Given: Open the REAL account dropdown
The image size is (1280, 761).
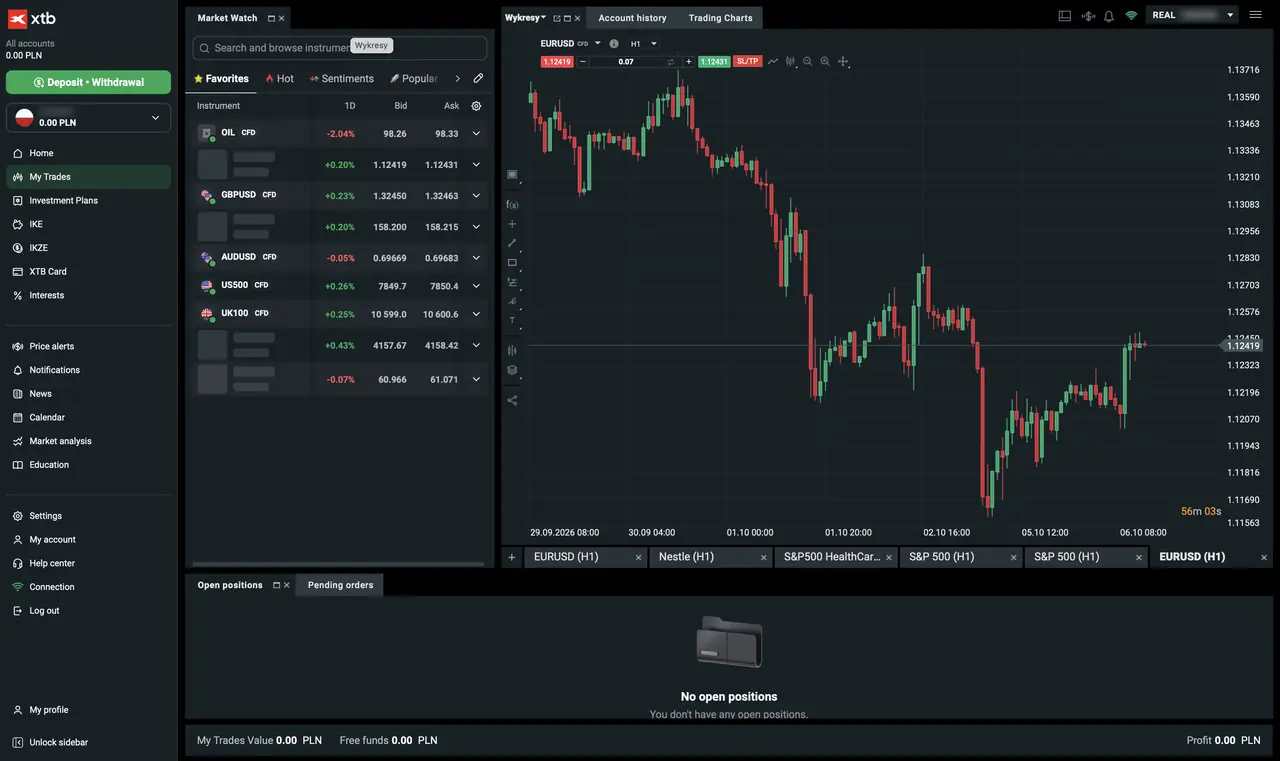Looking at the screenshot, I should pos(1193,15).
